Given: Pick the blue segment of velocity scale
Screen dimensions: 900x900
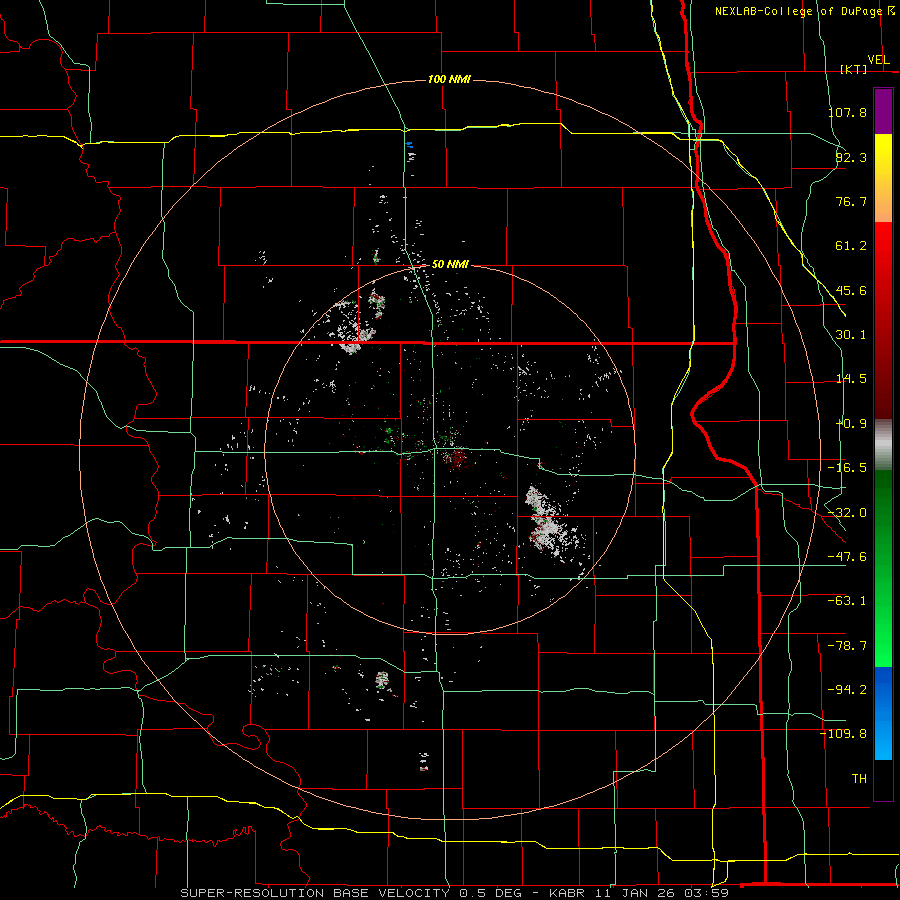Looking at the screenshot, I should [x=883, y=713].
